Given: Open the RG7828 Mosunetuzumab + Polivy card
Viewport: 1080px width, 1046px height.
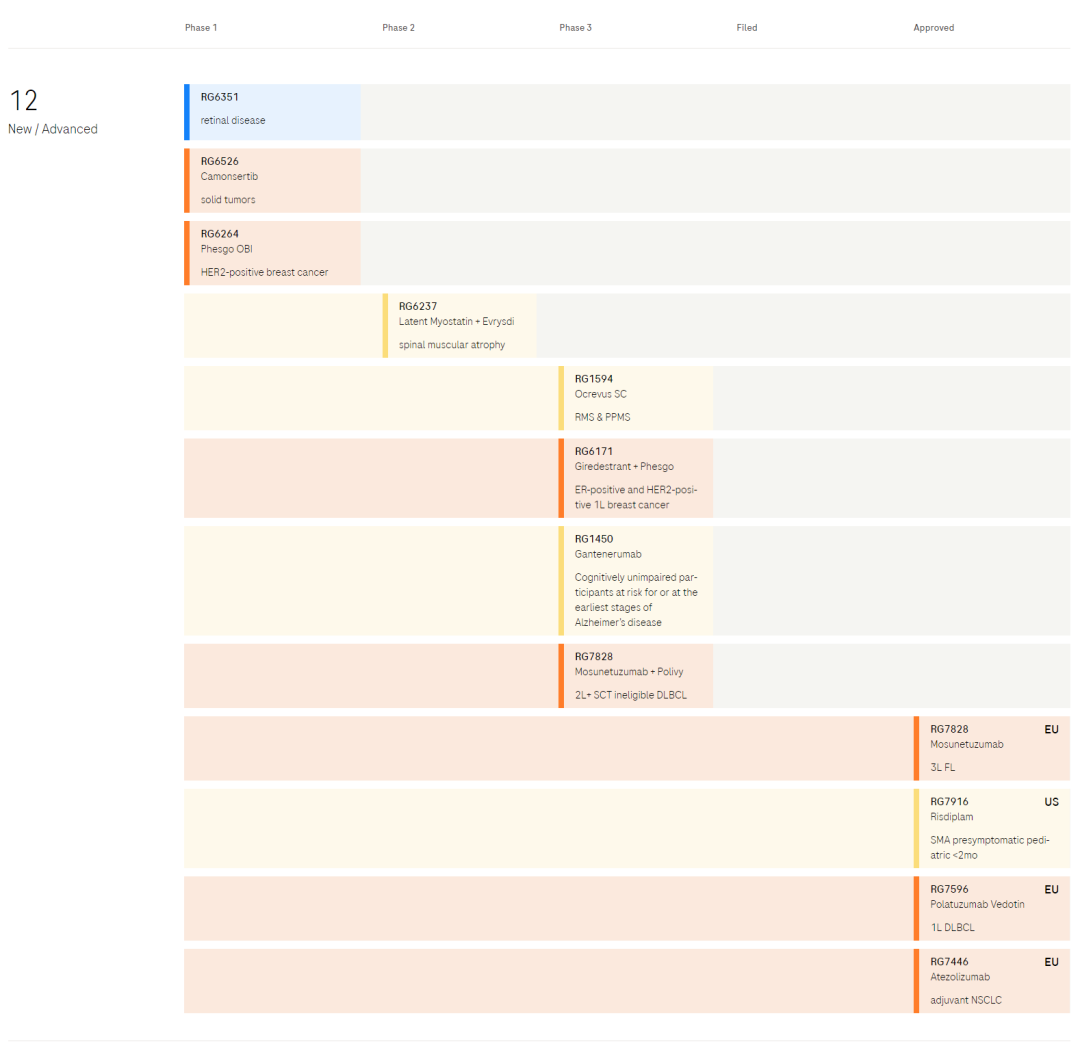Looking at the screenshot, I should coord(636,676).
